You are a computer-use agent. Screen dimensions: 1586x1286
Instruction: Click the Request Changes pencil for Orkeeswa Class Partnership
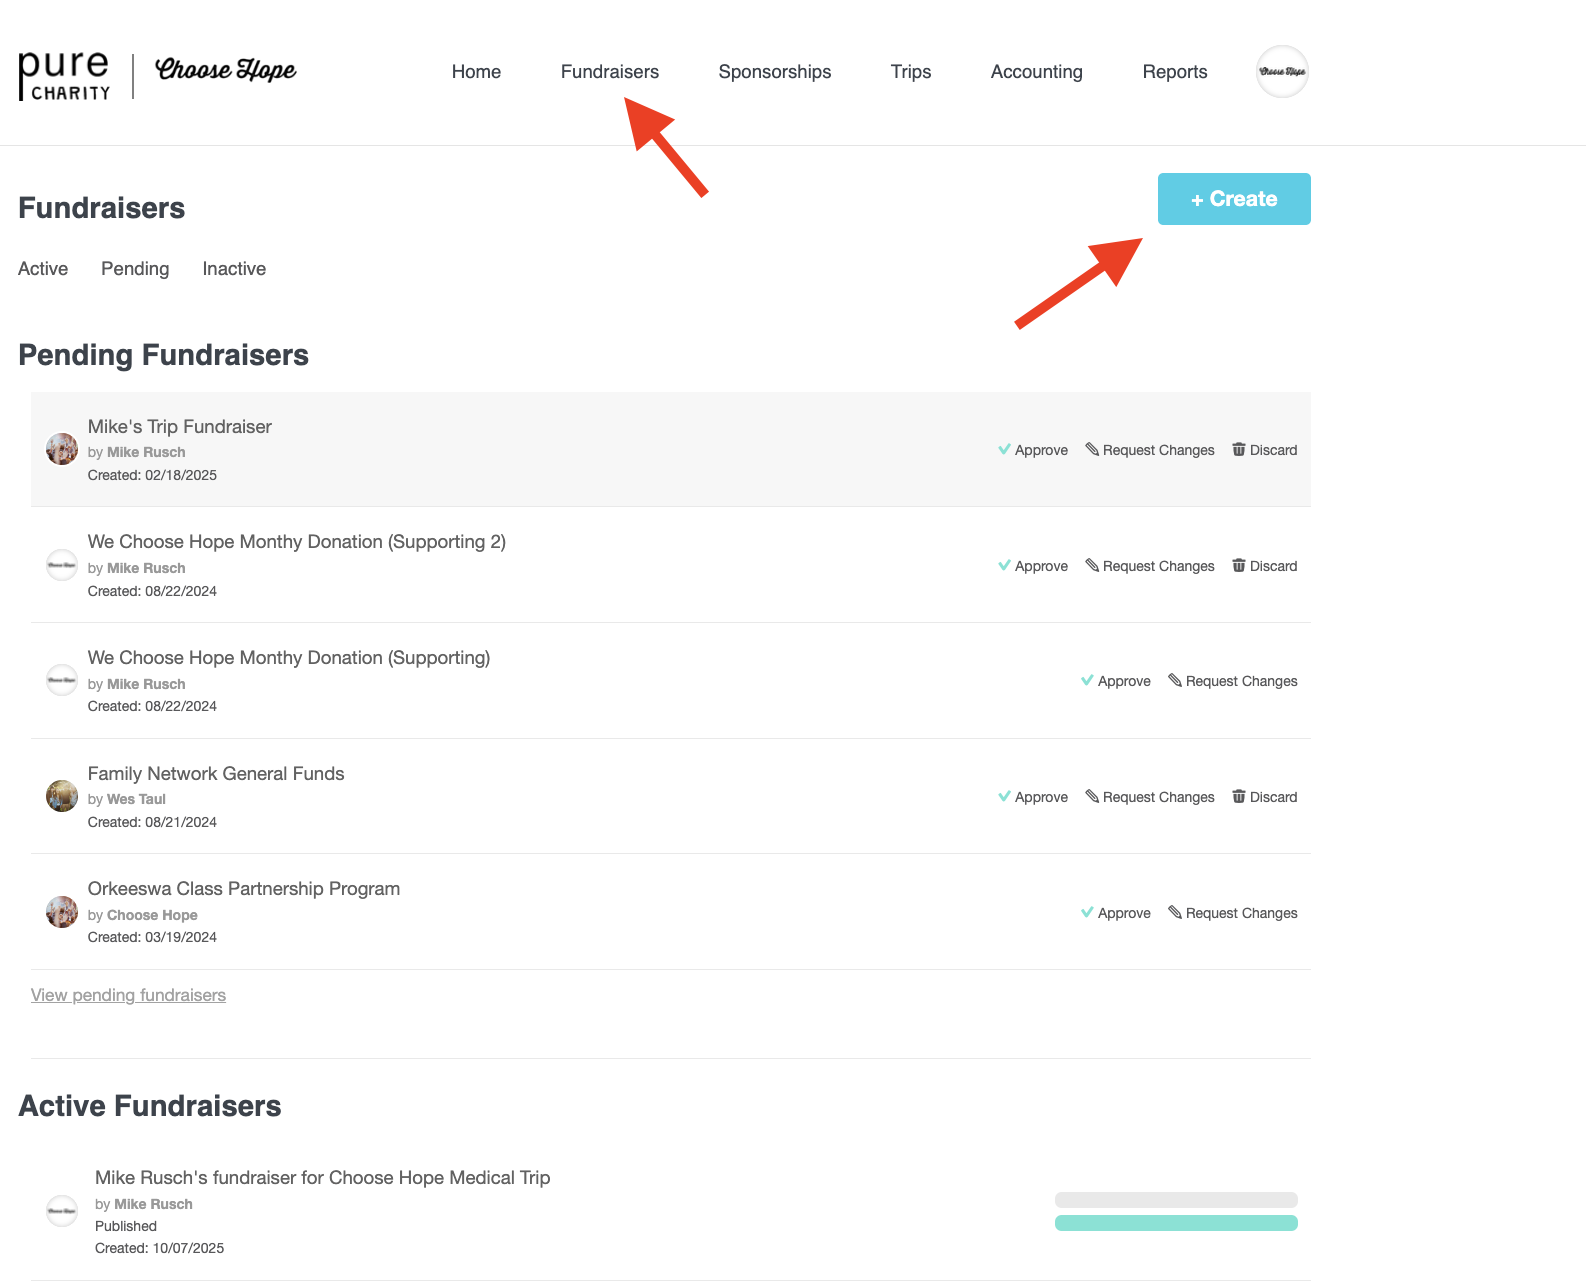[1175, 913]
